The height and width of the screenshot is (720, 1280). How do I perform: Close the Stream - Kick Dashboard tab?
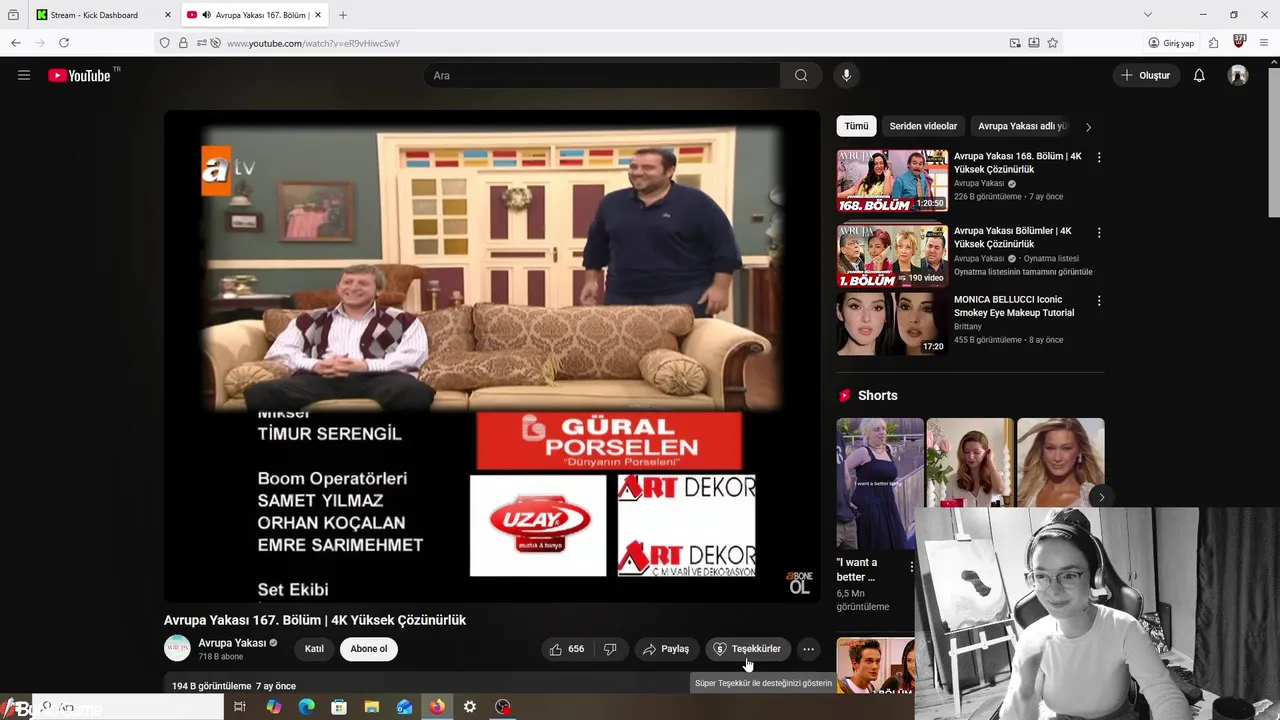(x=167, y=15)
